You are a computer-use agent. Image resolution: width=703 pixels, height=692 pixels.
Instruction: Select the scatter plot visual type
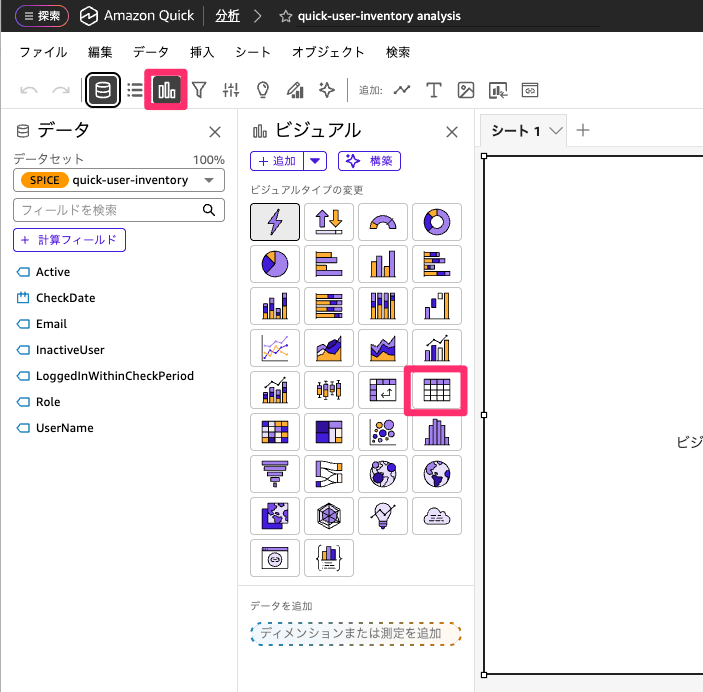point(383,432)
